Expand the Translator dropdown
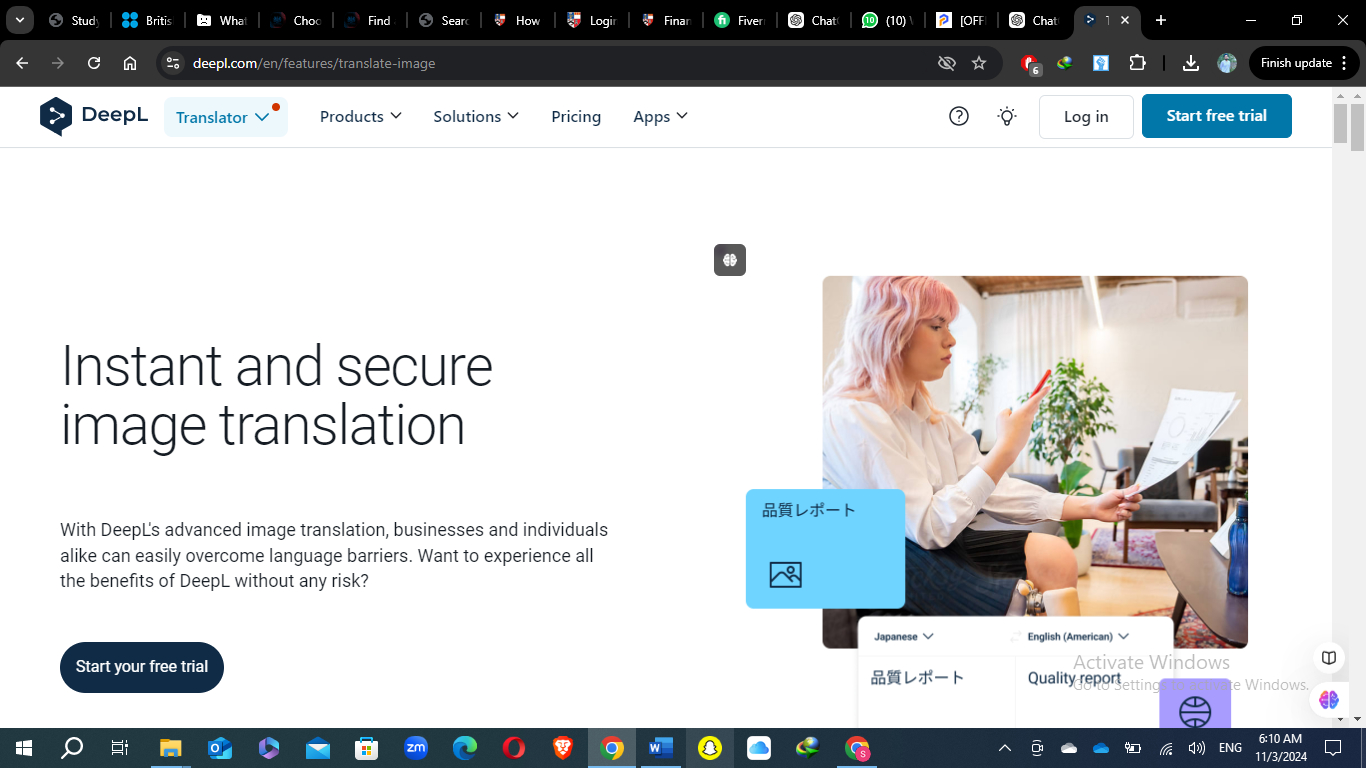The height and width of the screenshot is (768, 1366). tap(225, 117)
